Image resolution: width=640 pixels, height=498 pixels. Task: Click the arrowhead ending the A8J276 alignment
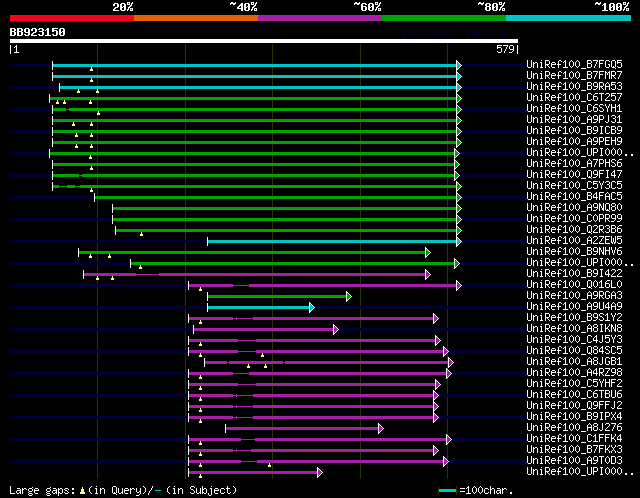[x=381, y=429]
